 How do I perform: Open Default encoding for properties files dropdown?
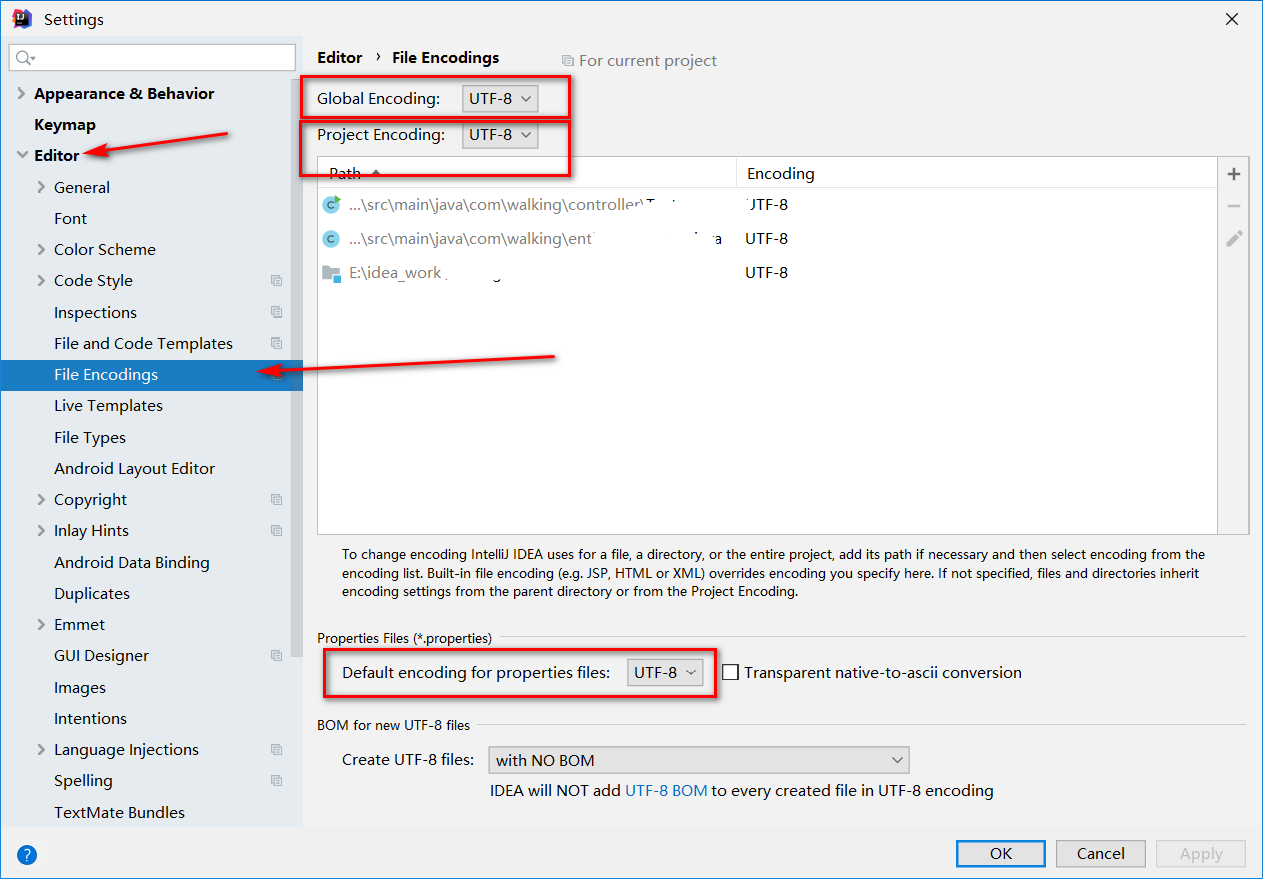tap(666, 672)
